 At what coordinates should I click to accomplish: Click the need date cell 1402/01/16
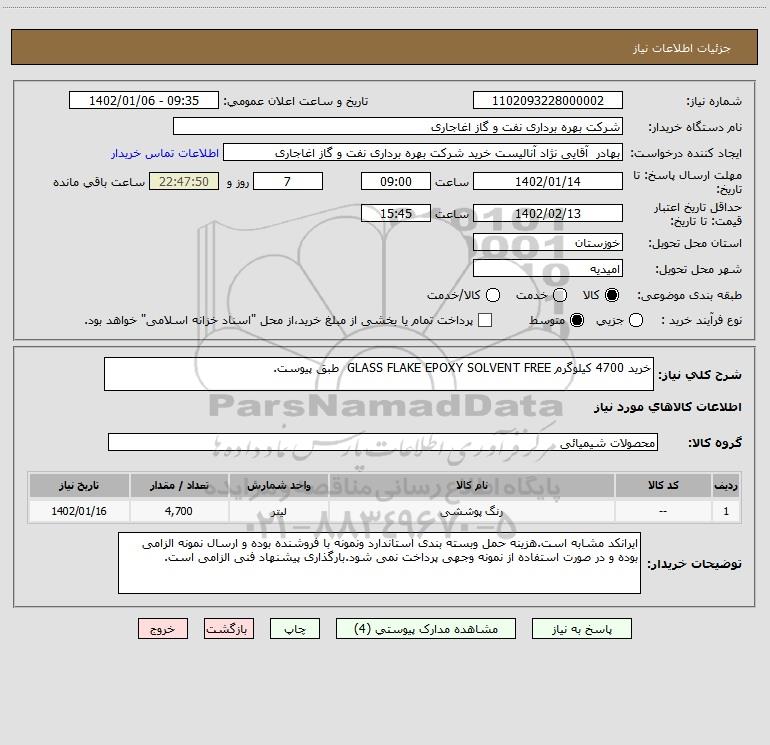click(x=79, y=511)
